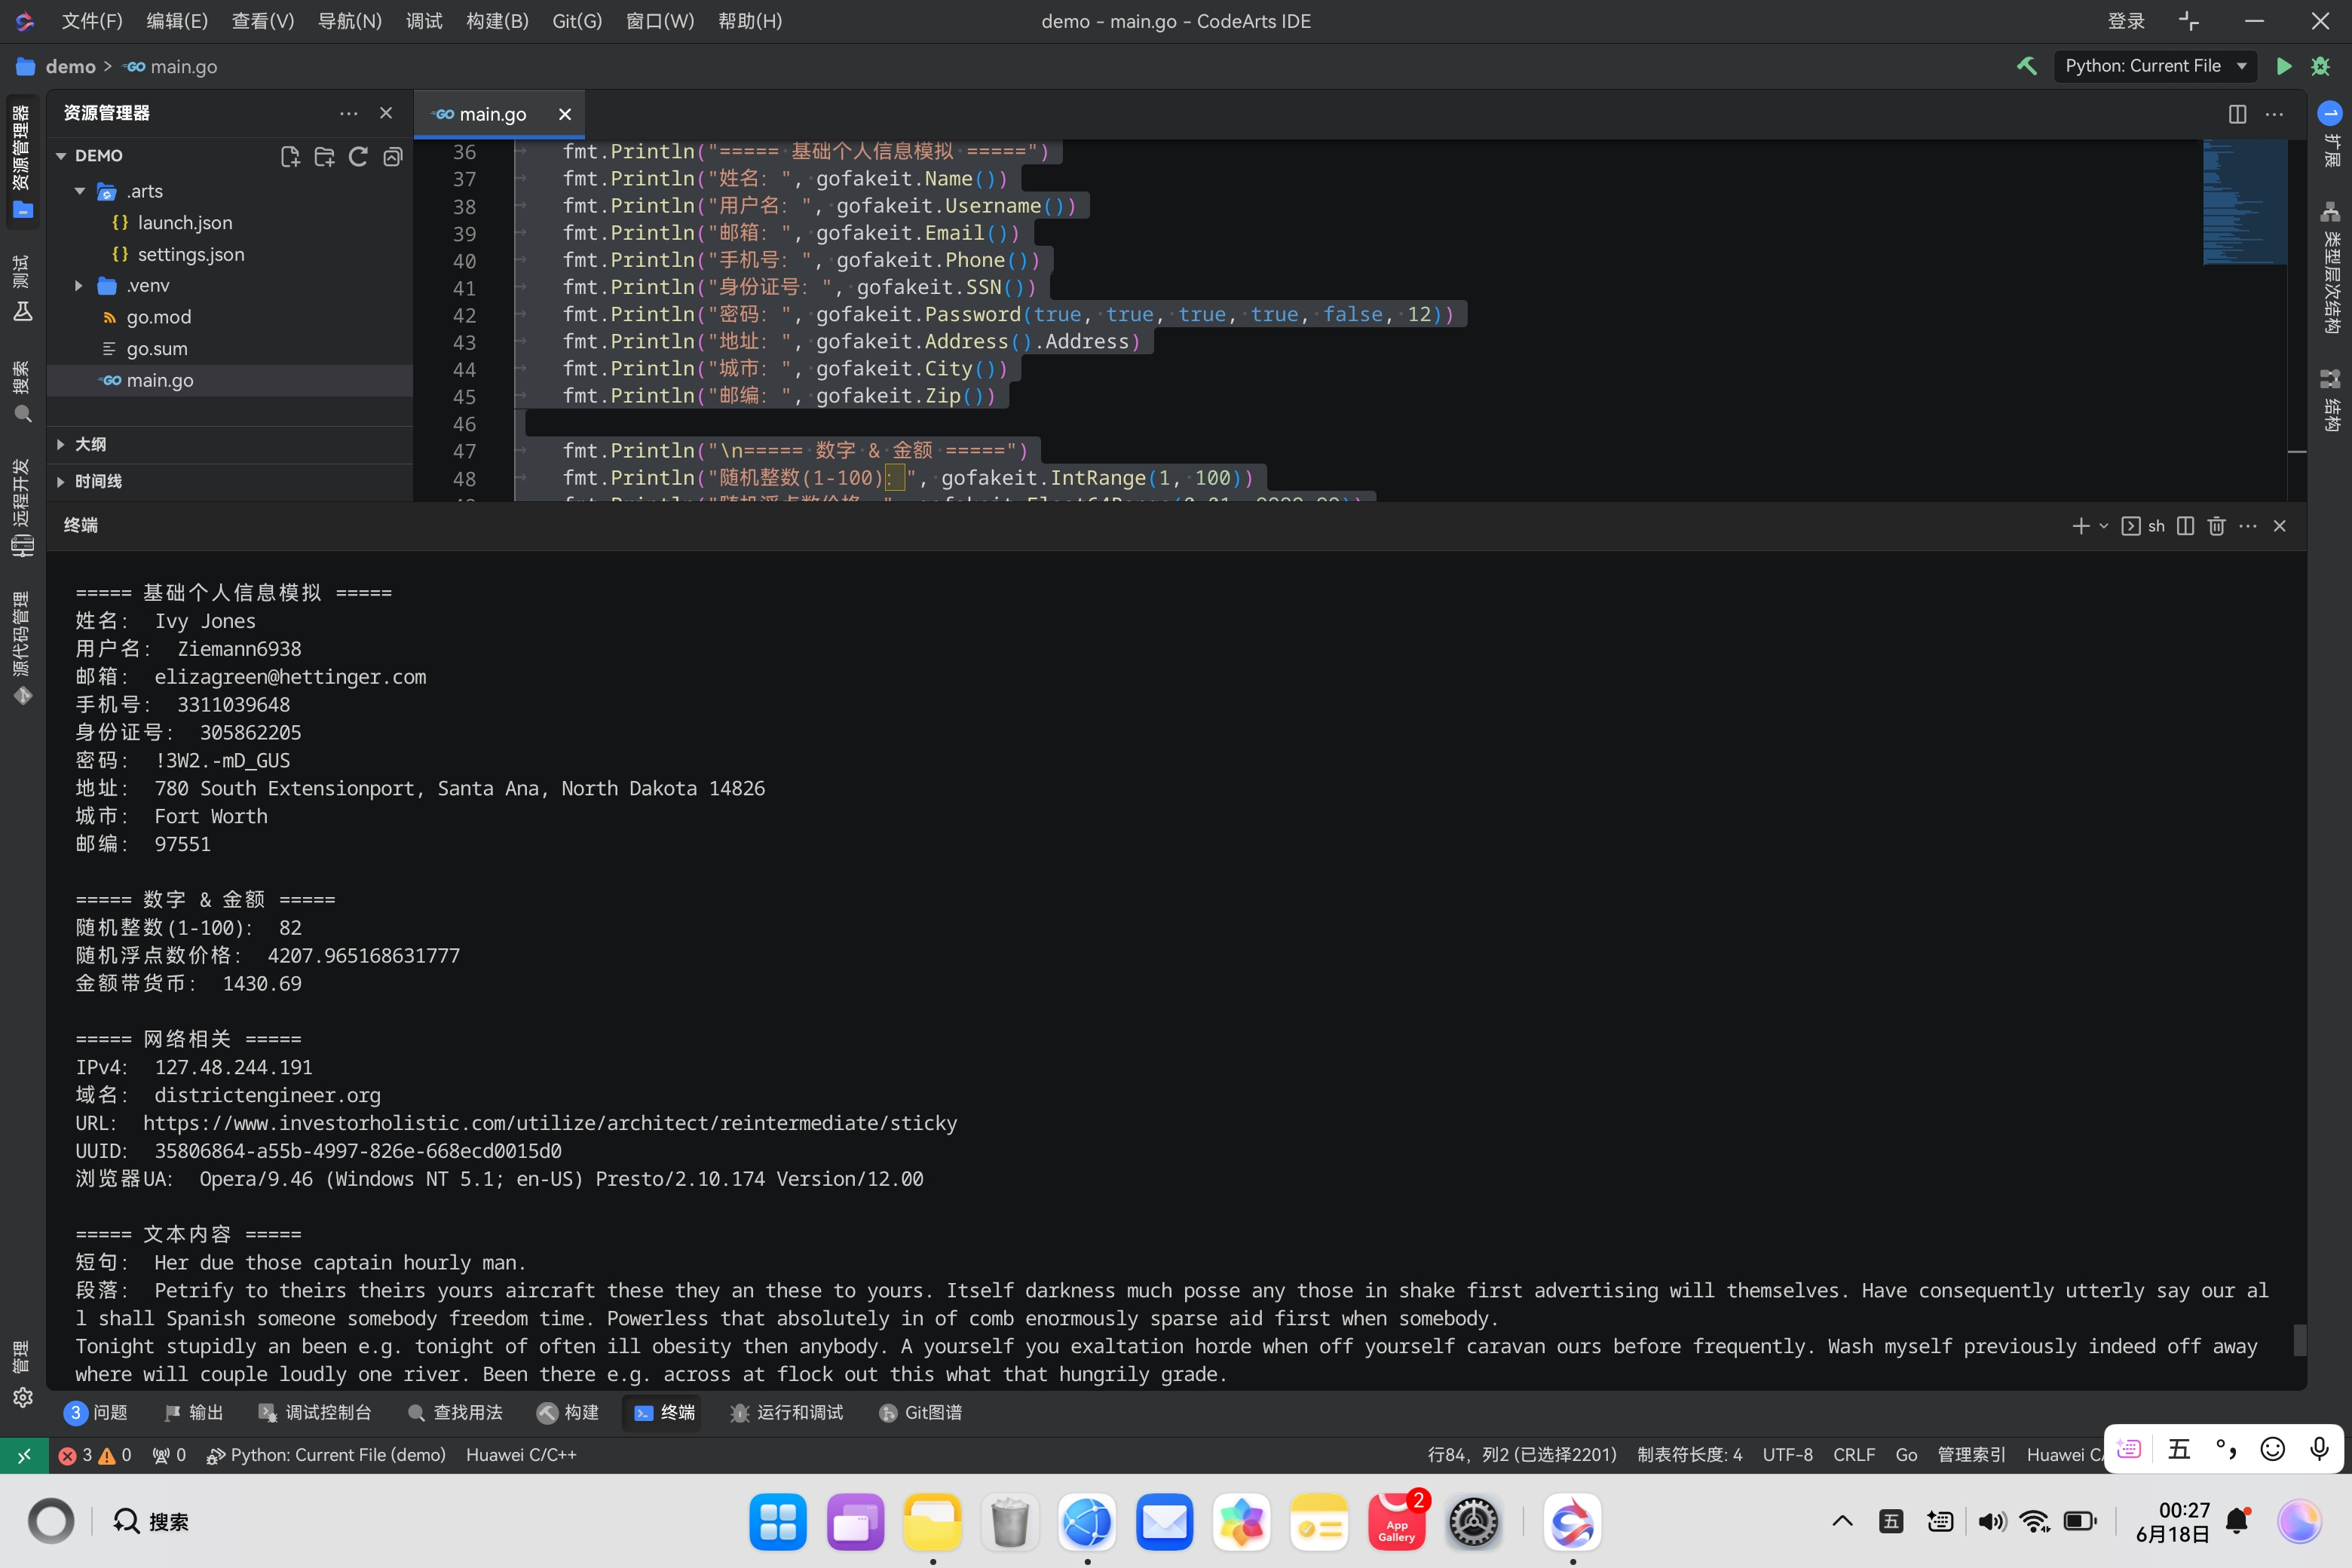
Task: Click the green build hammer icon
Action: point(2026,66)
